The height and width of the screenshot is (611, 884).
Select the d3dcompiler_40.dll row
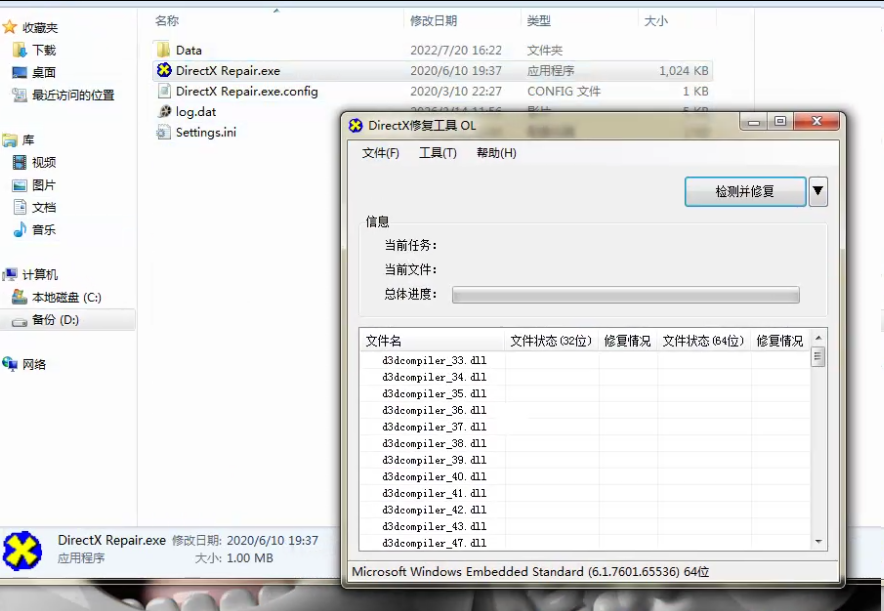click(585, 477)
